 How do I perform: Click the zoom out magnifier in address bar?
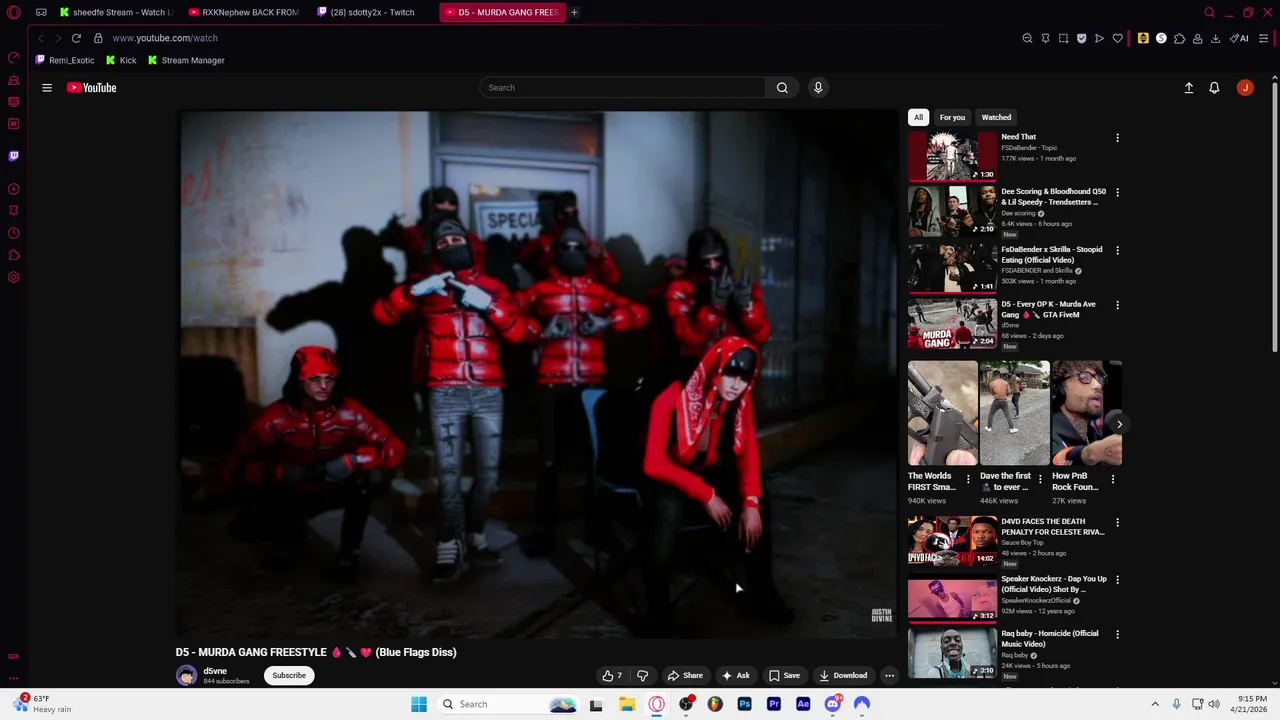point(1027,38)
